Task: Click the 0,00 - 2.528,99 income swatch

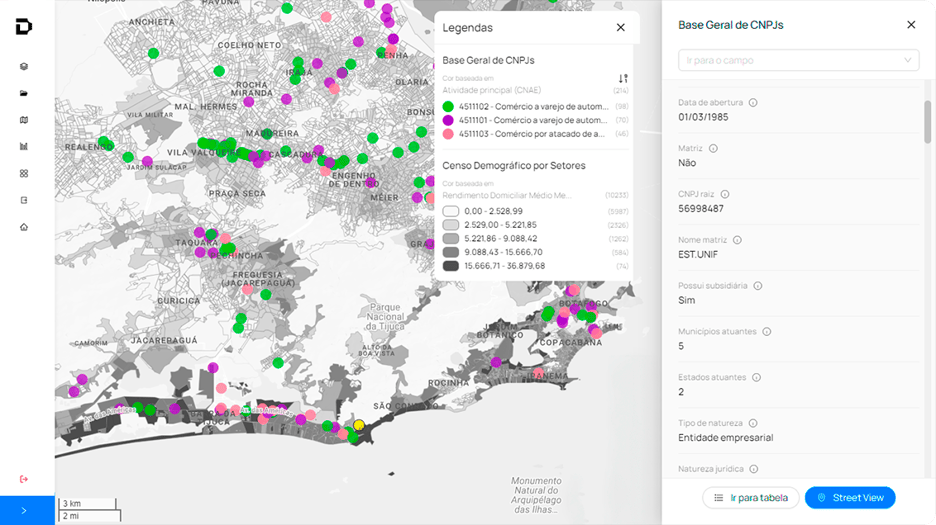Action: (x=451, y=211)
